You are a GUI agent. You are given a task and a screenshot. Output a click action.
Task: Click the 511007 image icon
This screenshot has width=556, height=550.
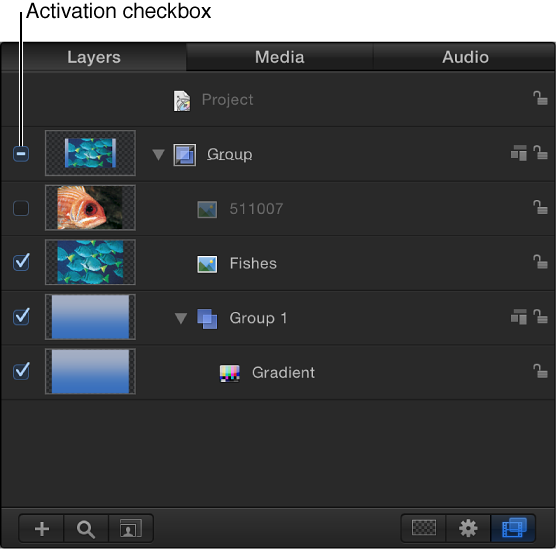(x=207, y=209)
